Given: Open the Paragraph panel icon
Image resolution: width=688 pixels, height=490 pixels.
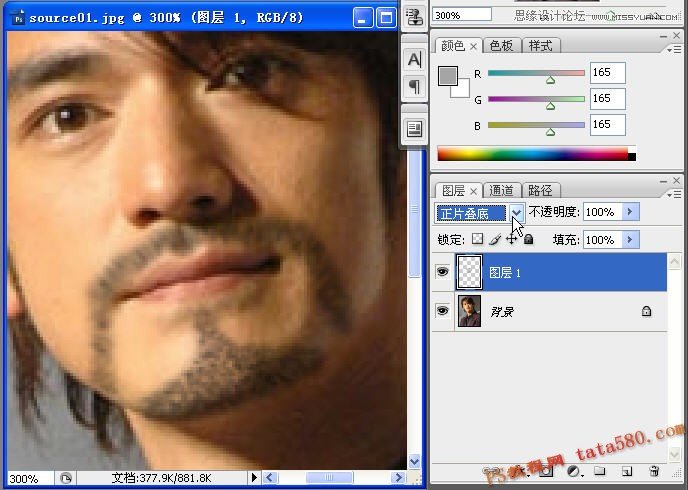Looking at the screenshot, I should [414, 86].
